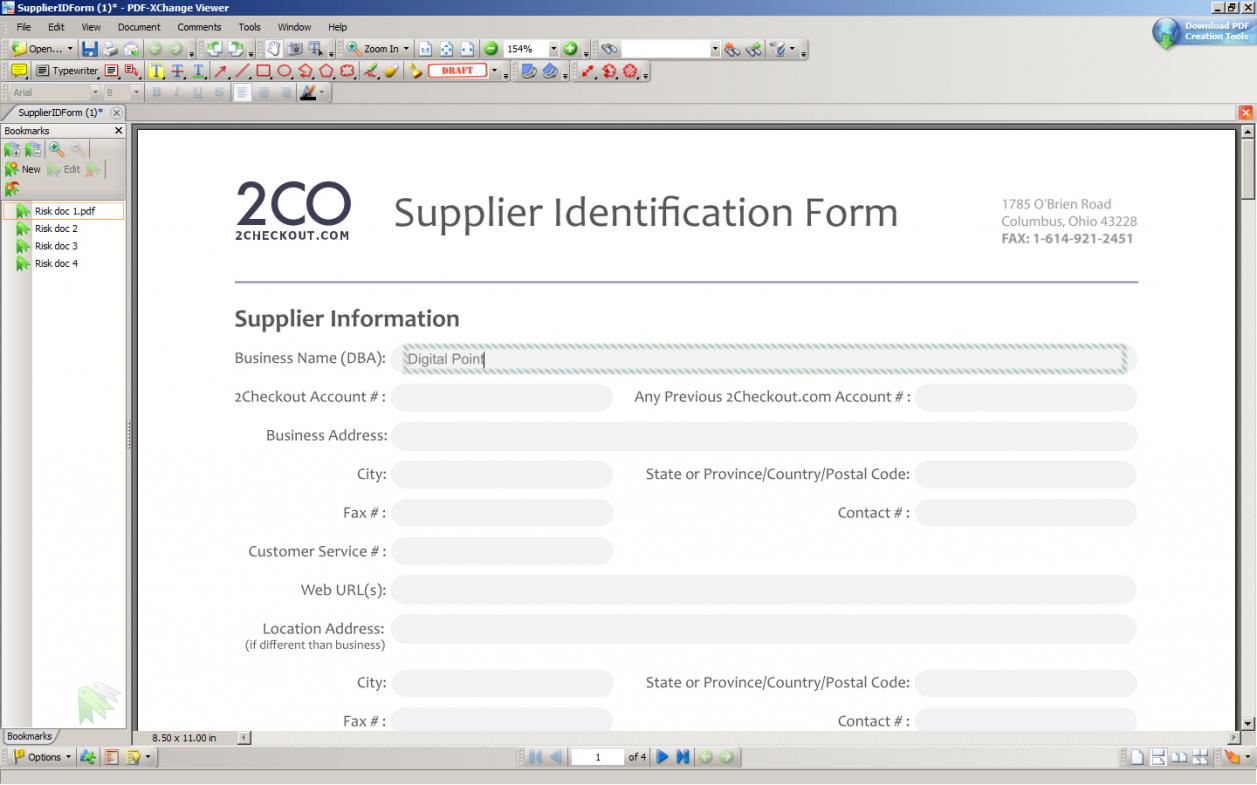Click the Business Address field
This screenshot has width=1257, height=785.
pyautogui.click(x=764, y=436)
